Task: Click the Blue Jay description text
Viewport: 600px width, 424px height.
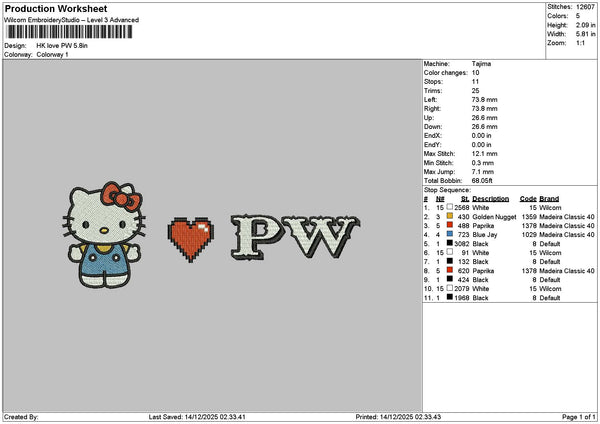Action: pos(484,235)
